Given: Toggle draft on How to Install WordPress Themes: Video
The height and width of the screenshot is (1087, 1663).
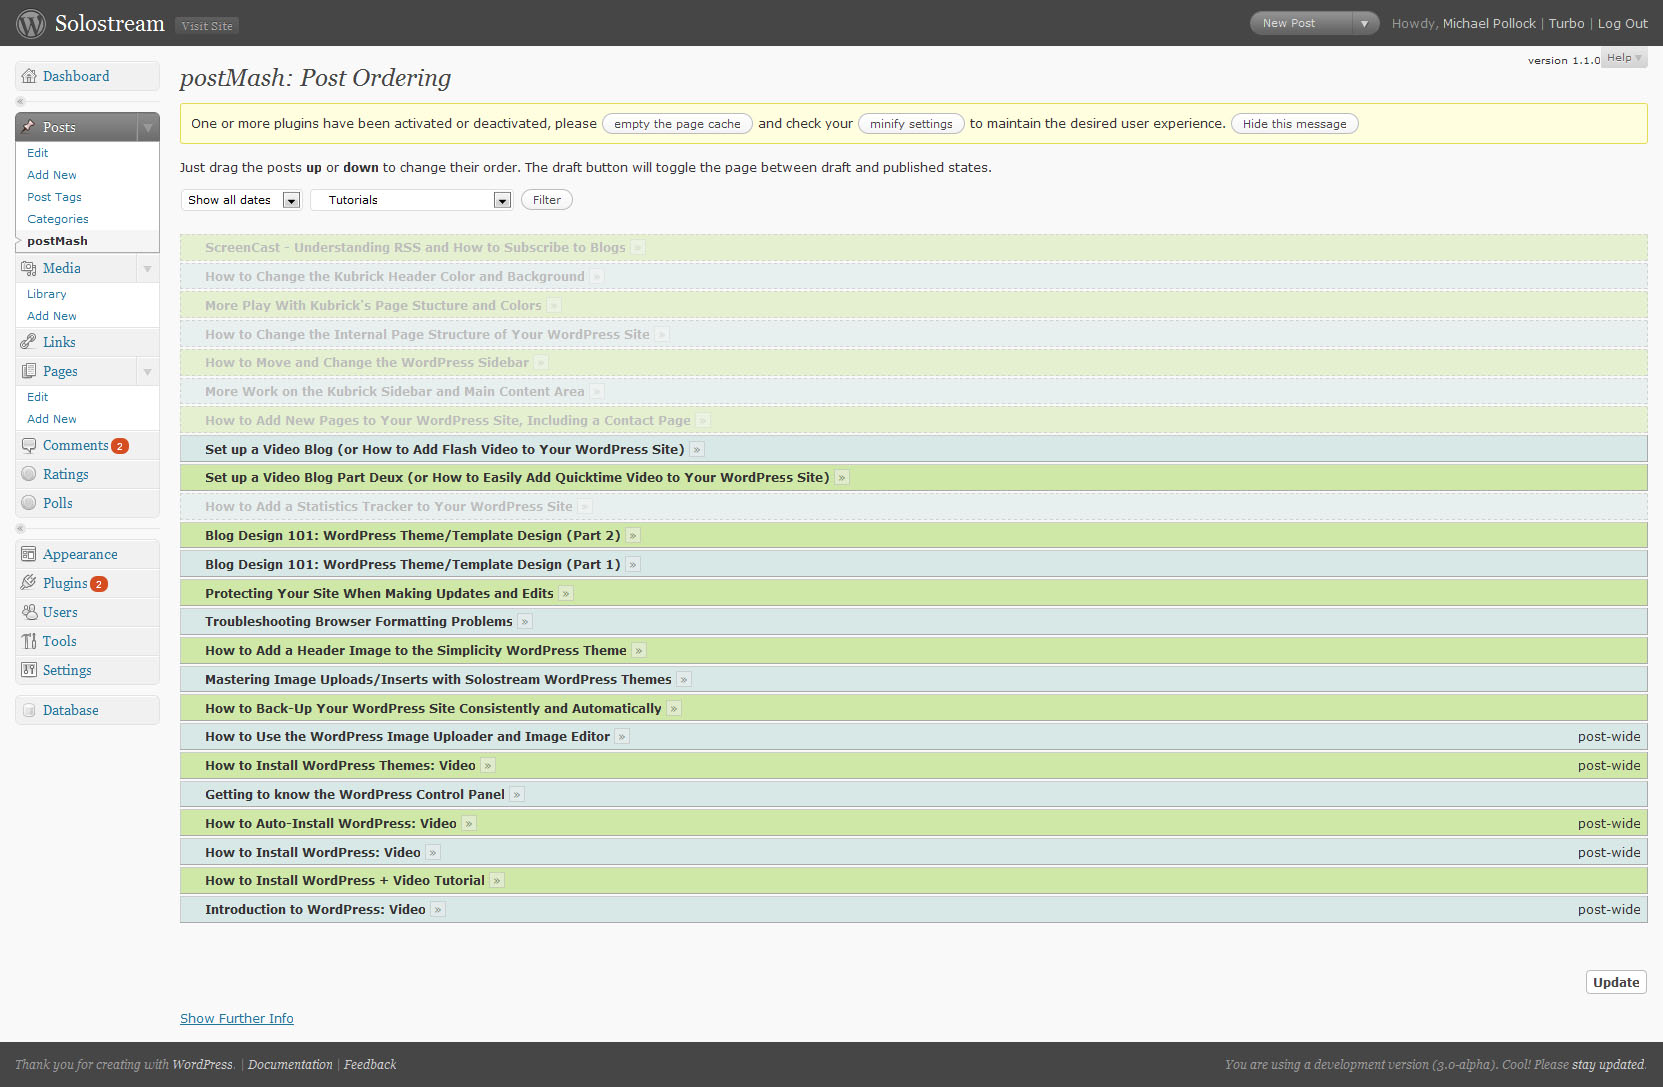Looking at the screenshot, I should point(488,766).
